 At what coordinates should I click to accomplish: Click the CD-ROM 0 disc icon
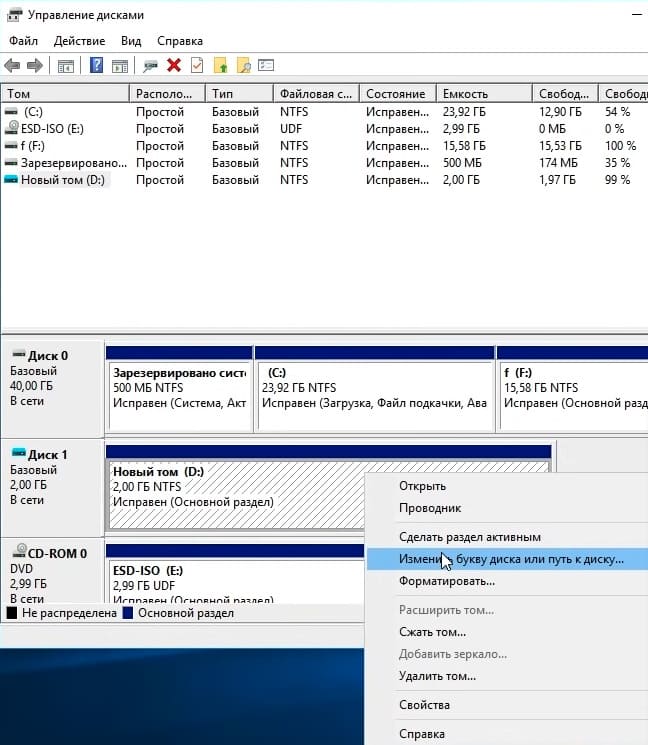[x=19, y=551]
